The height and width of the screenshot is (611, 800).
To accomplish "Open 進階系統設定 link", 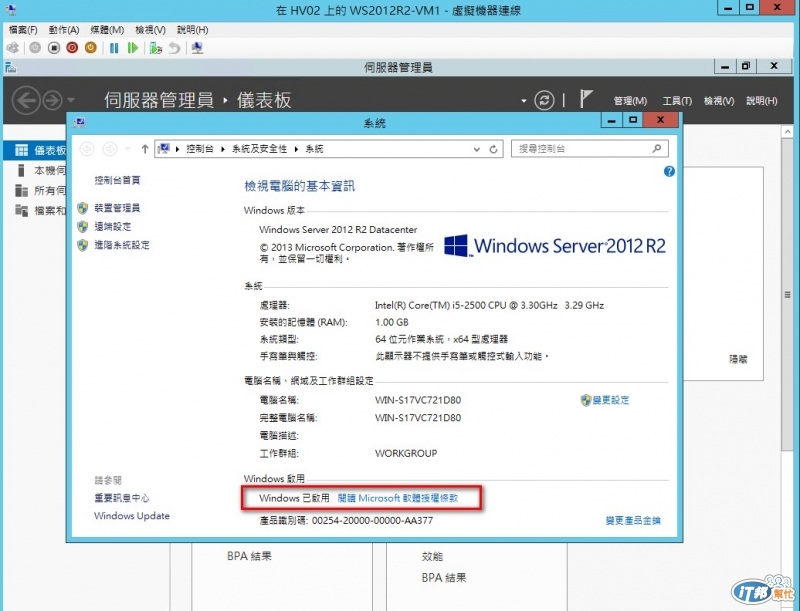I will click(x=122, y=245).
